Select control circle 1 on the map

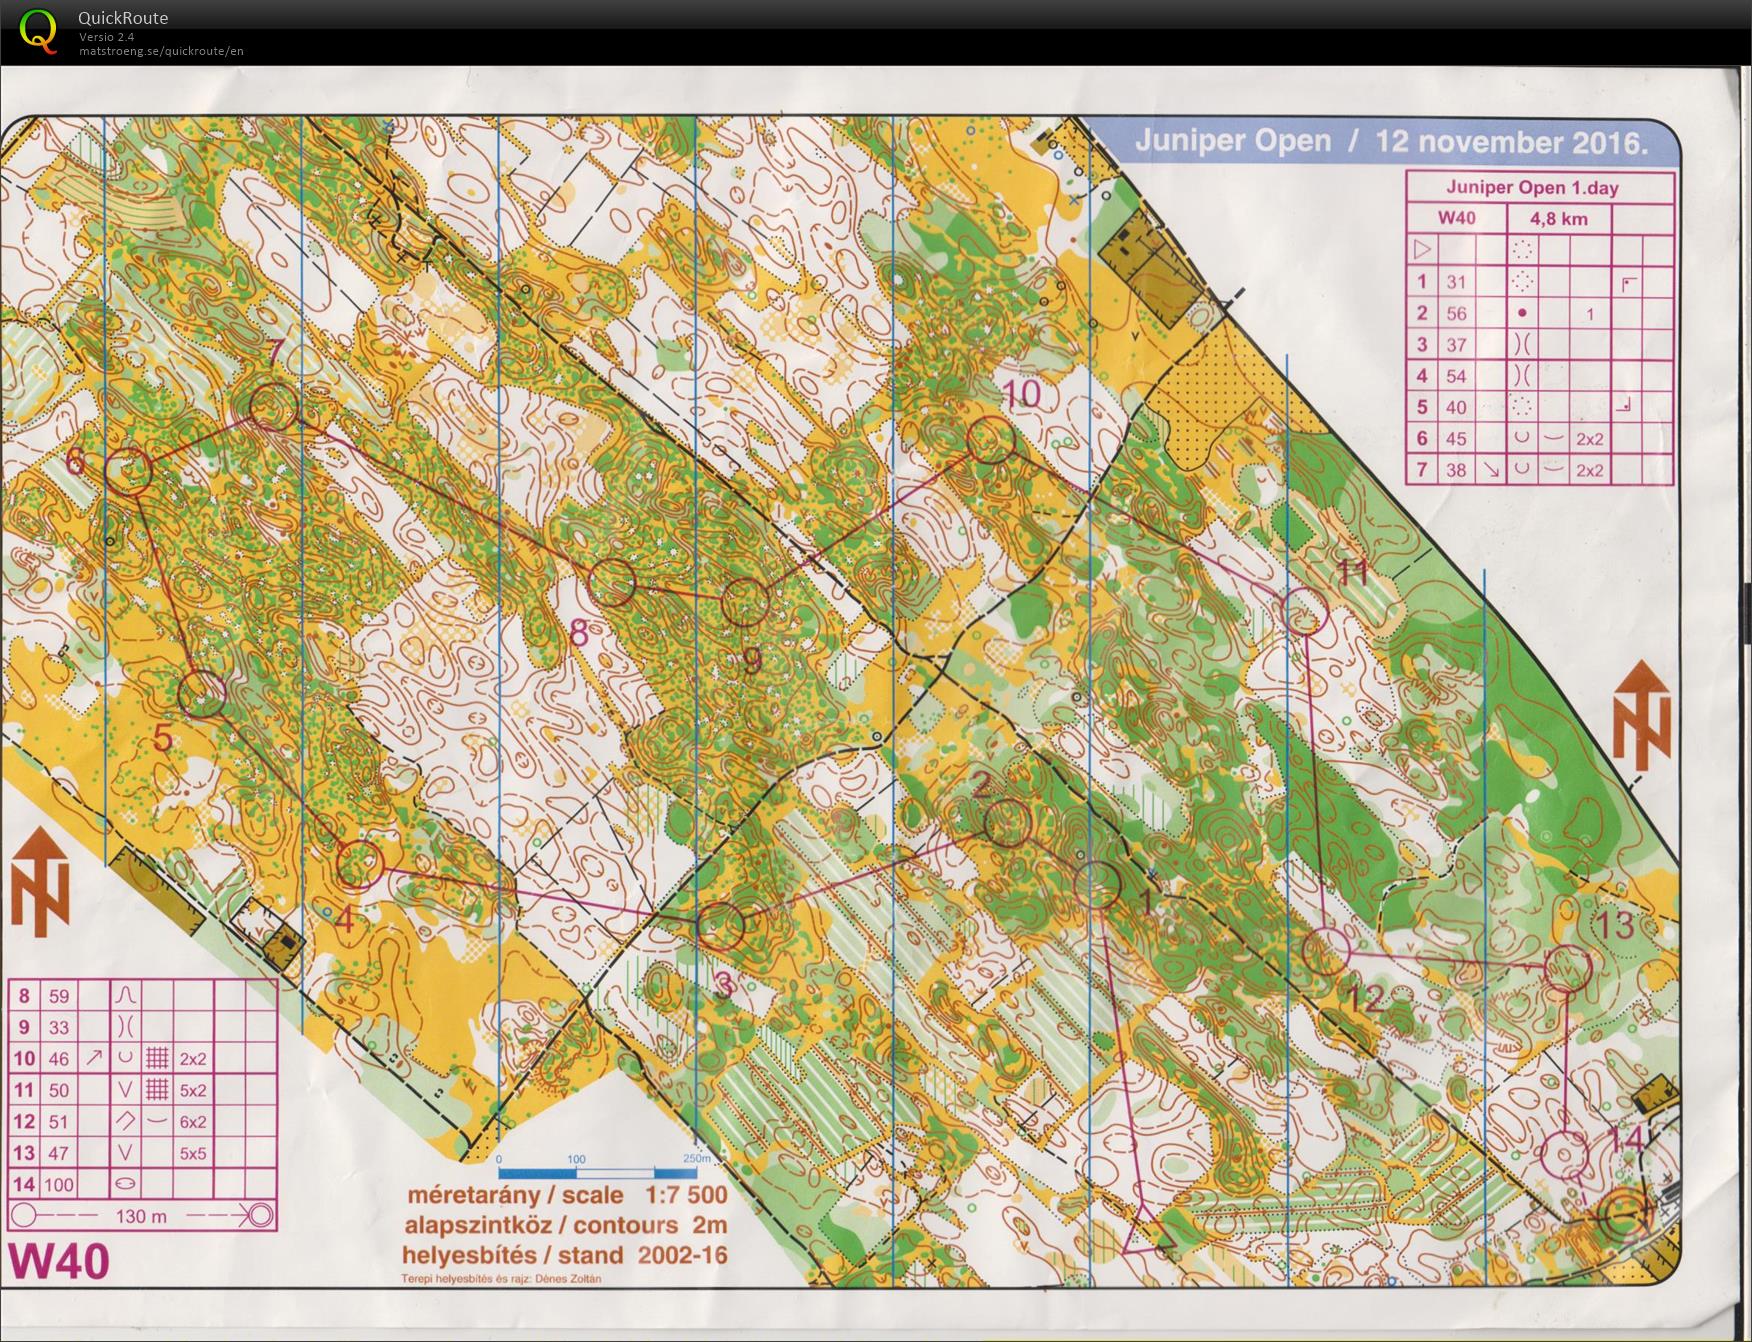pyautogui.click(x=1098, y=886)
